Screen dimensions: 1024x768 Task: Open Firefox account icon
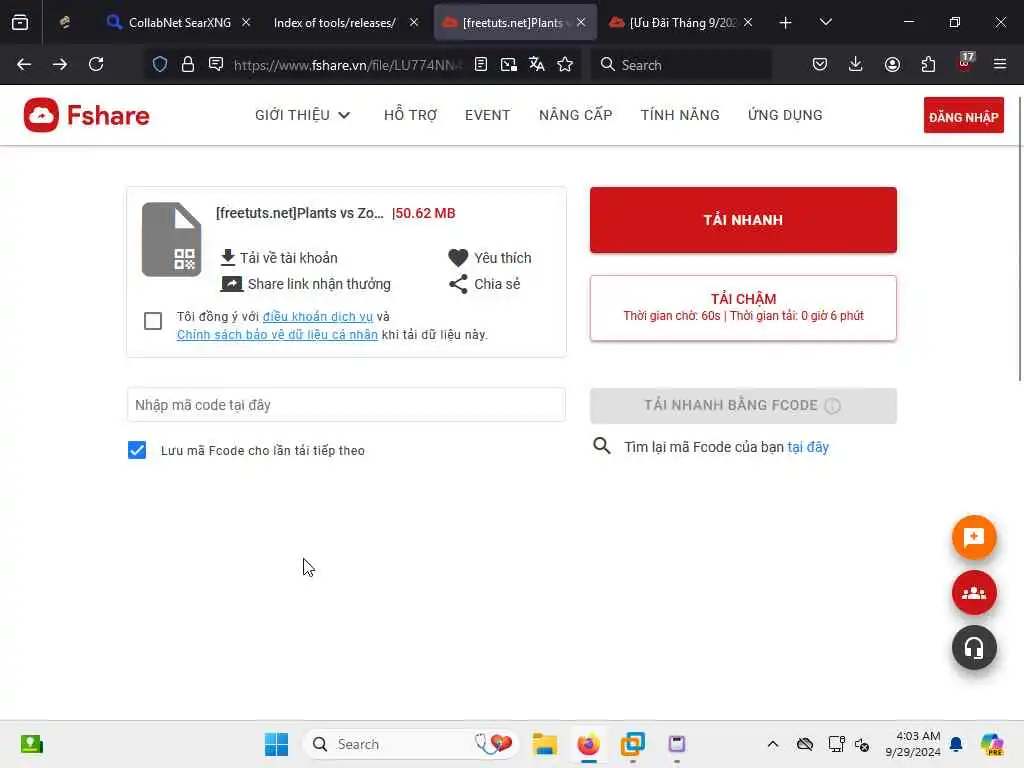pos(892,64)
